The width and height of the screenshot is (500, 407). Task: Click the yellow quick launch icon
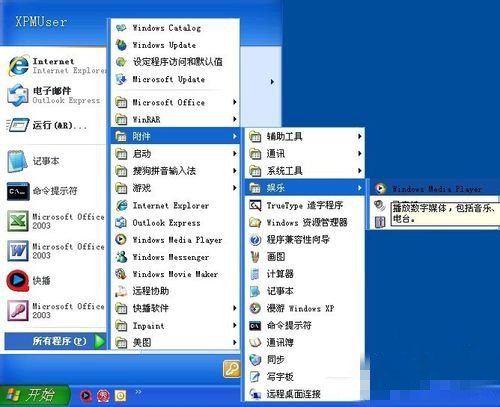point(121,396)
